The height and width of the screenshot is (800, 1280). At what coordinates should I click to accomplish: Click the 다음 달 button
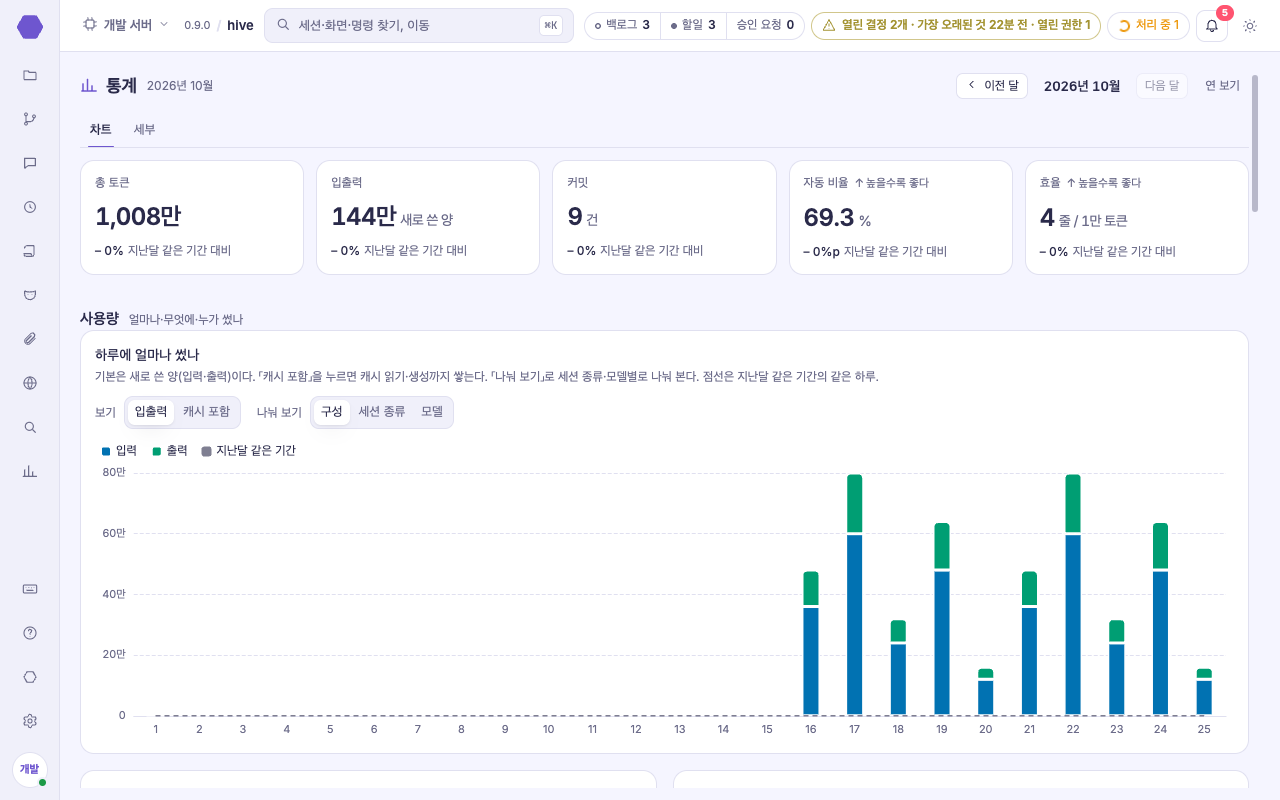pos(1161,86)
